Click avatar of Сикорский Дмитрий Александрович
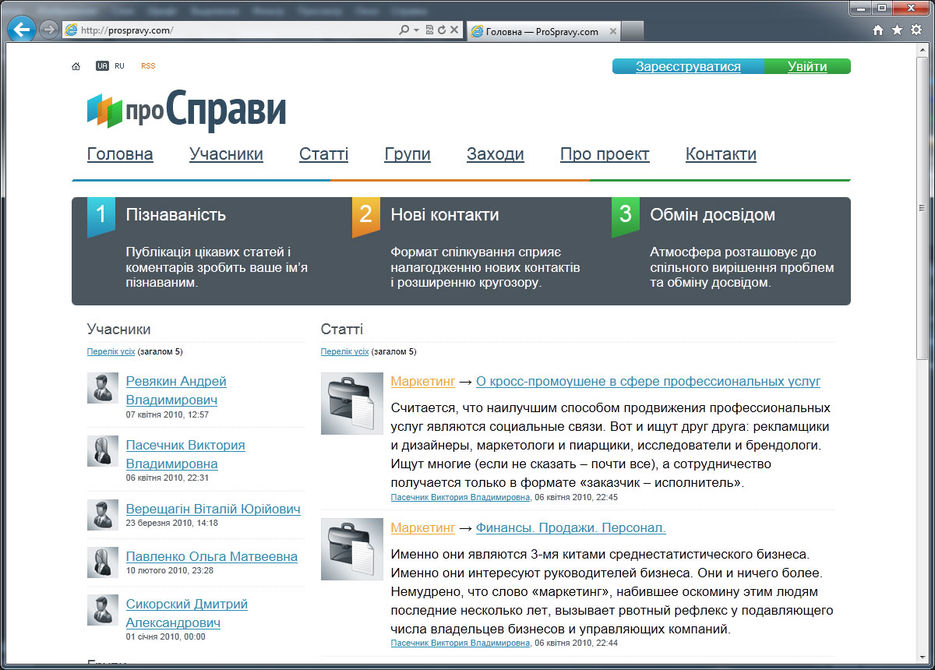This screenshot has width=935, height=670. coord(103,610)
